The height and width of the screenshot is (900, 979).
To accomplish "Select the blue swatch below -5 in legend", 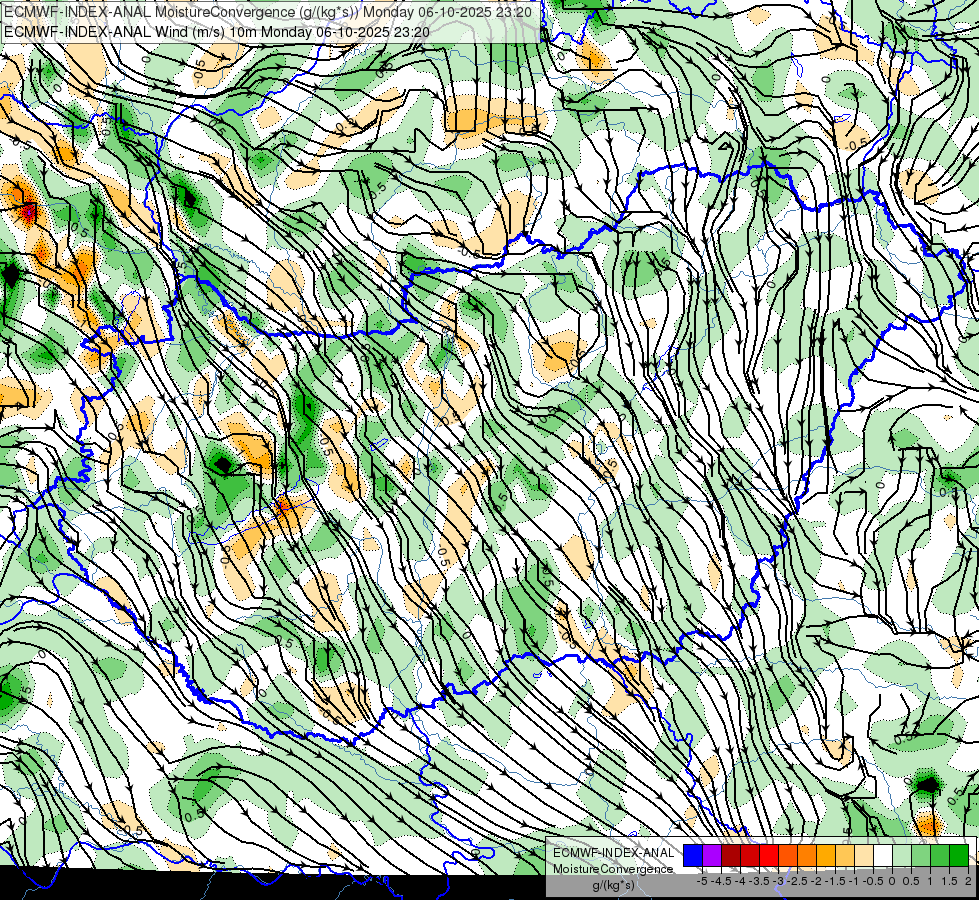I will 693,856.
